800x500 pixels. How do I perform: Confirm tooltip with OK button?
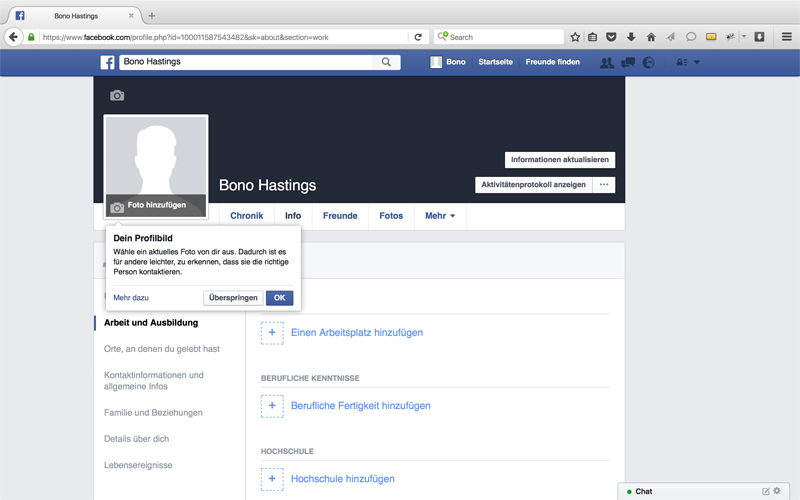280,297
